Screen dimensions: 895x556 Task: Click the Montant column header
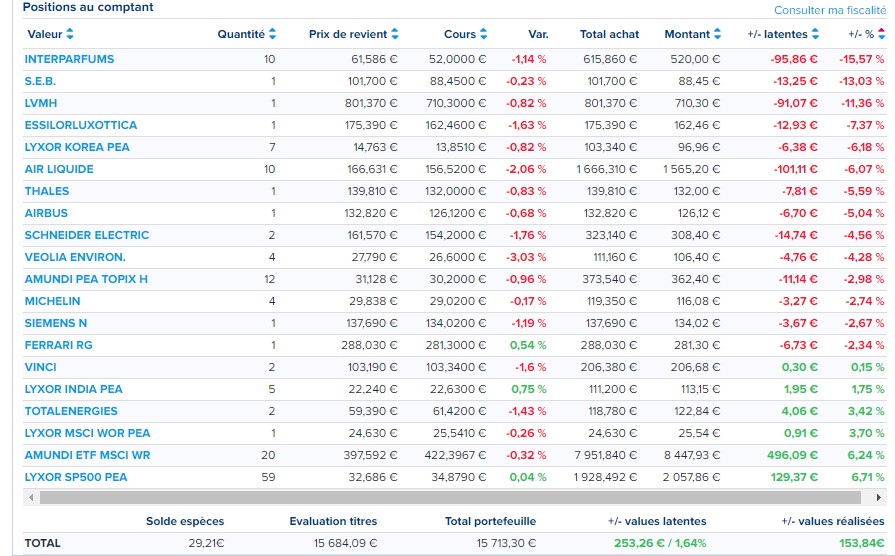click(x=686, y=35)
